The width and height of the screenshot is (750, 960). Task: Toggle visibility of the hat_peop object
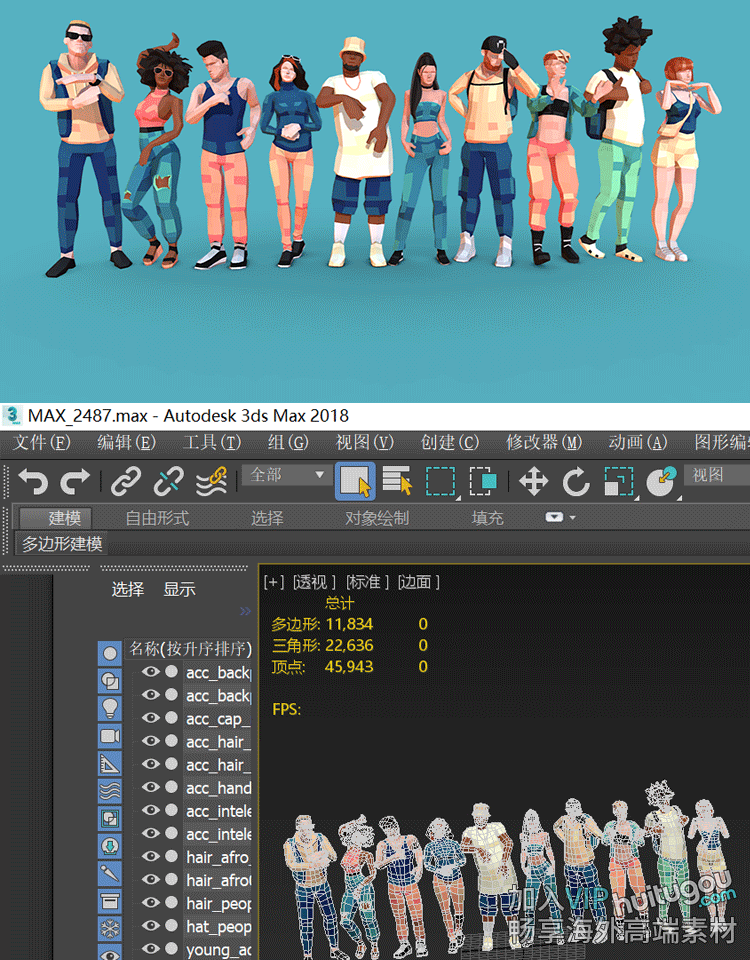coord(151,926)
